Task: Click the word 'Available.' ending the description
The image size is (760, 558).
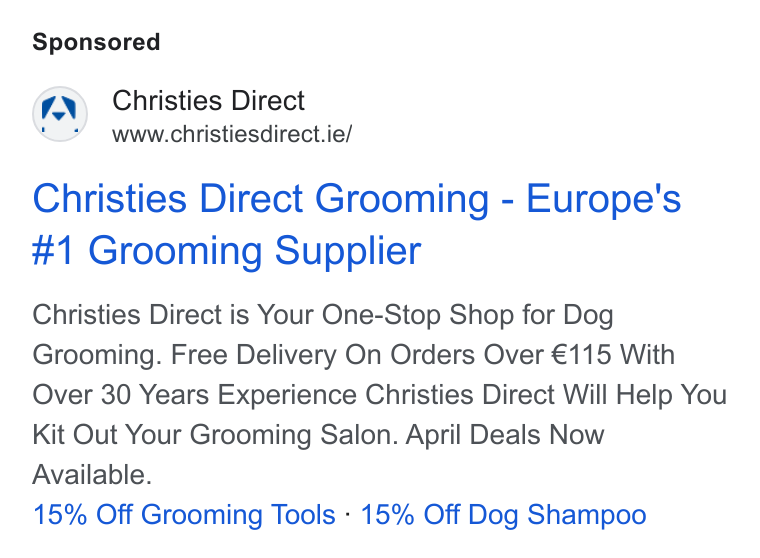Action: [x=92, y=475]
